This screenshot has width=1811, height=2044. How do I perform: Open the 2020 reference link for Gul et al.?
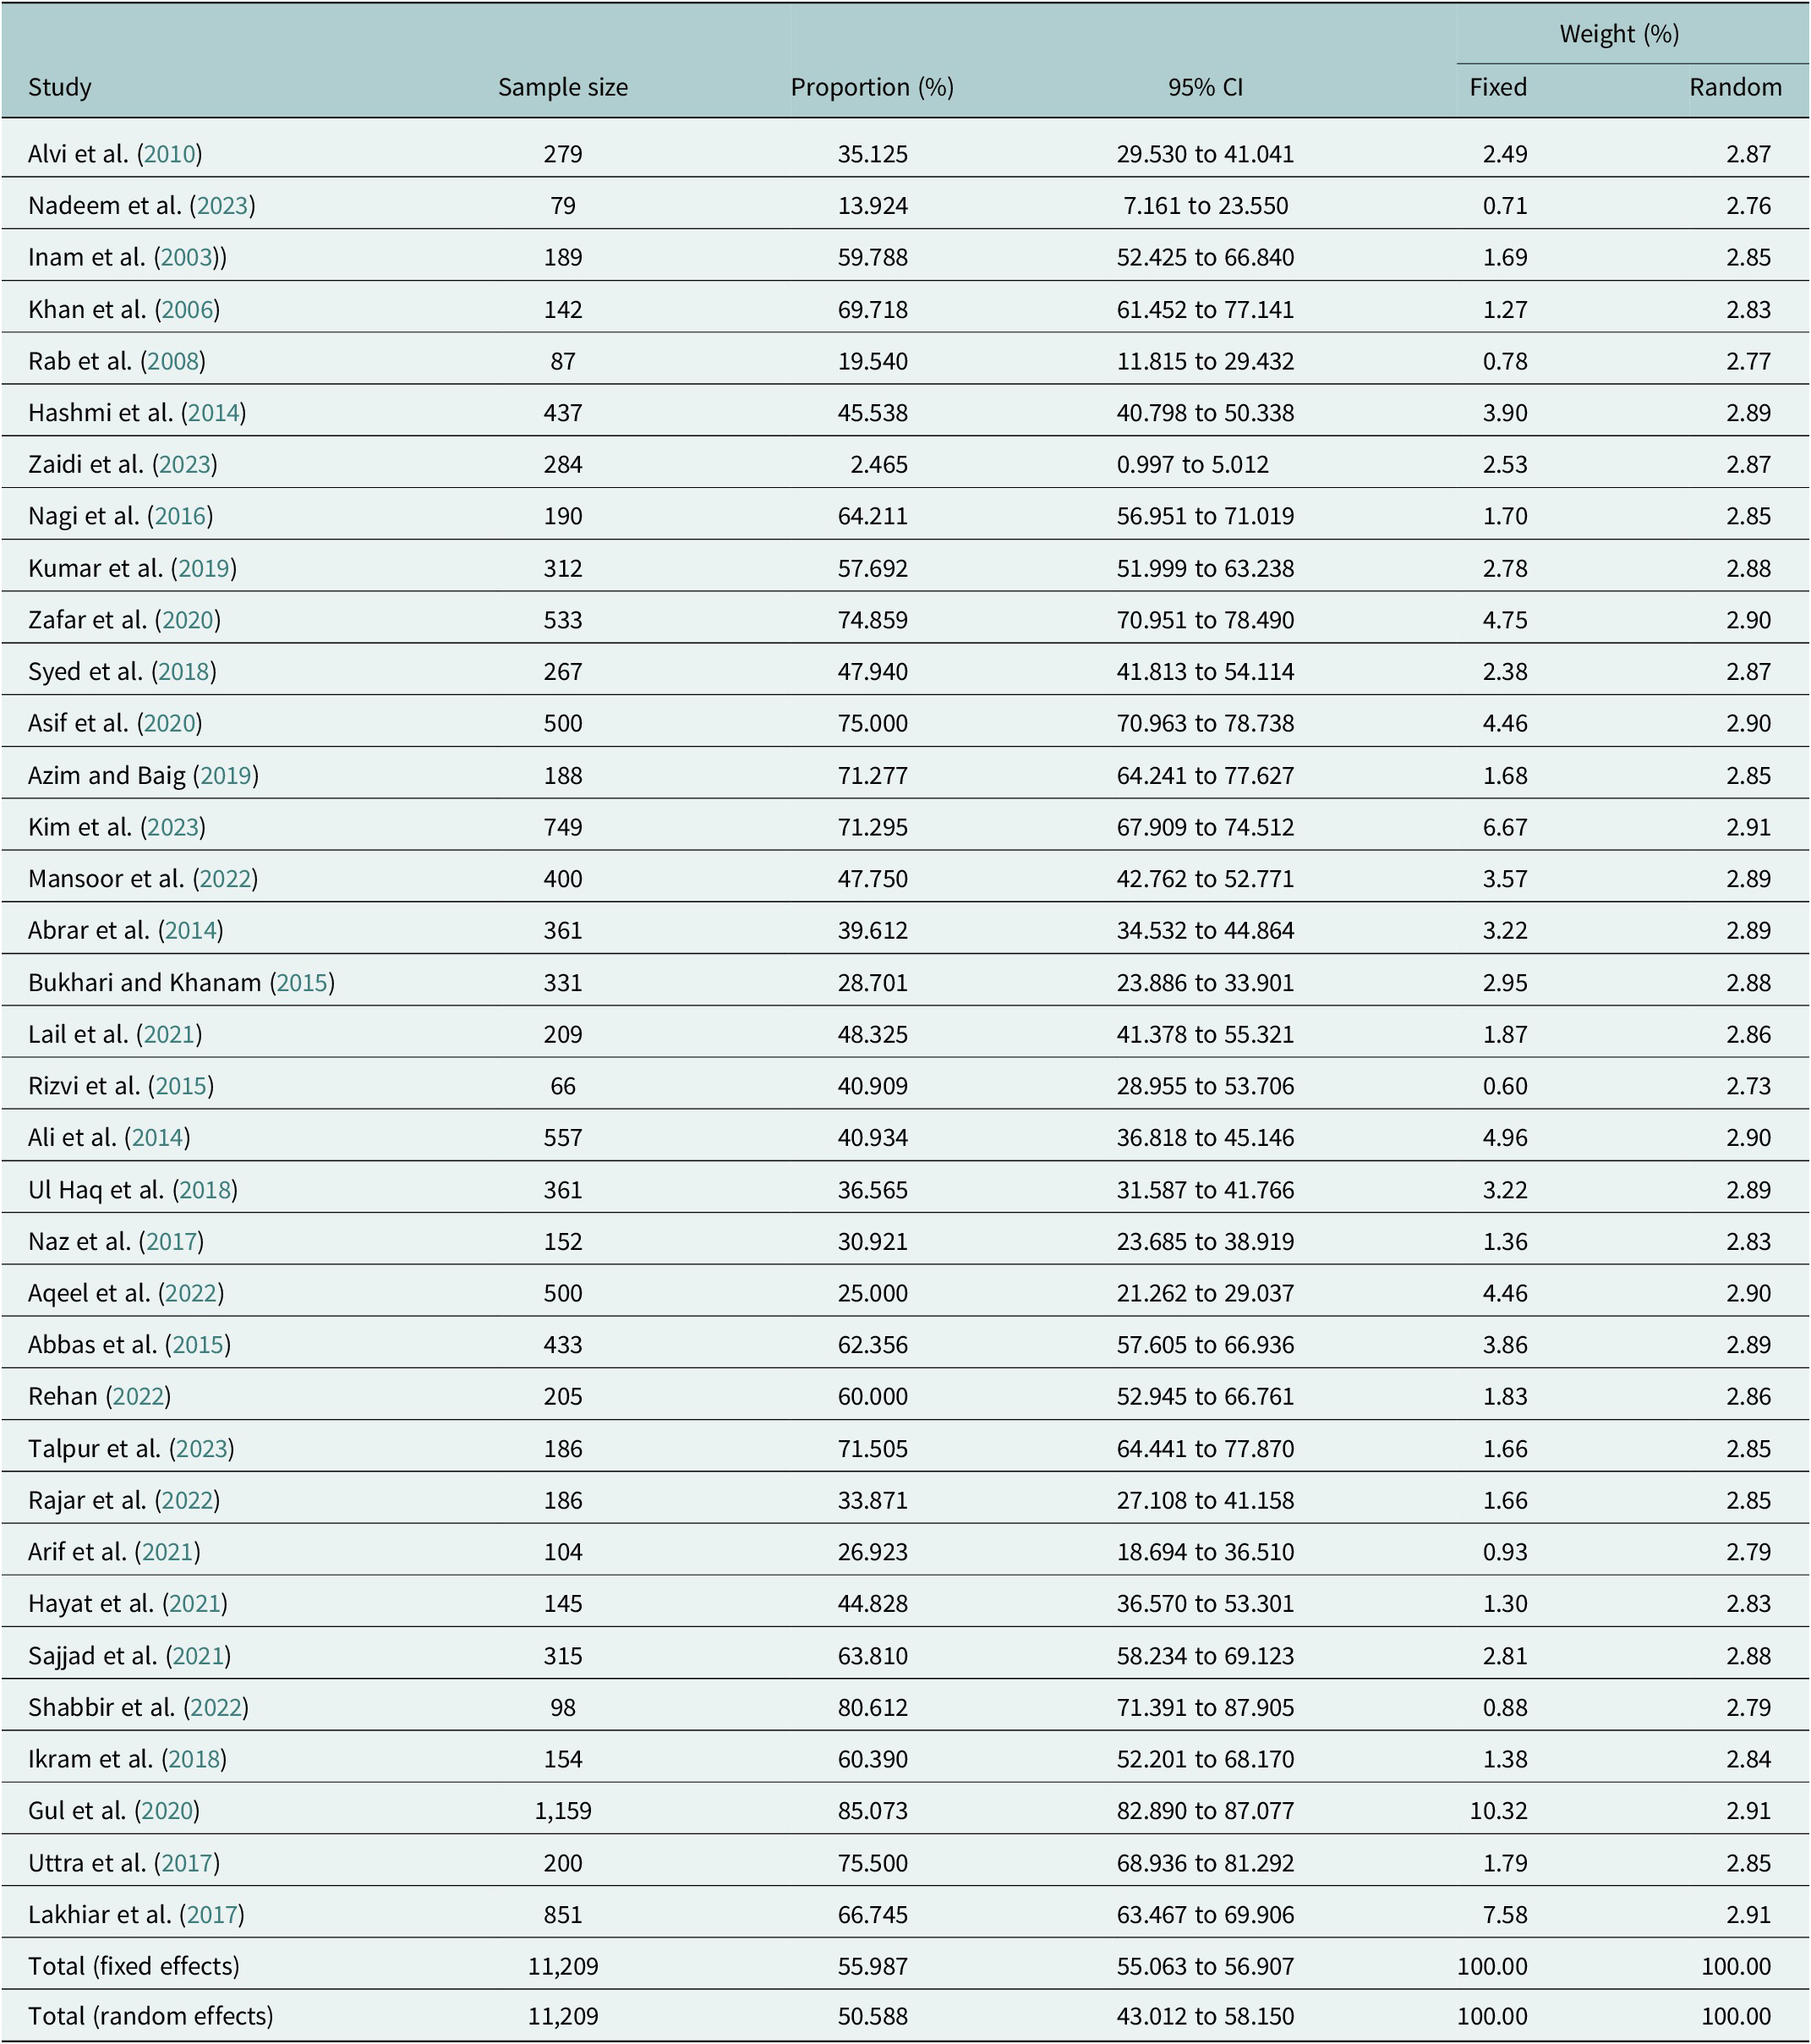167,1811
